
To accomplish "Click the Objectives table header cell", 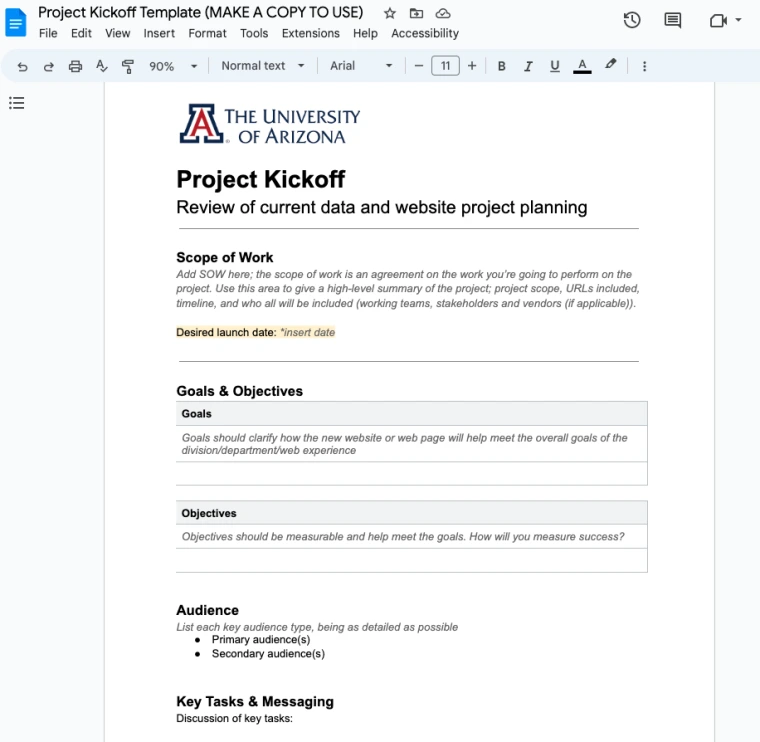I will [412, 513].
